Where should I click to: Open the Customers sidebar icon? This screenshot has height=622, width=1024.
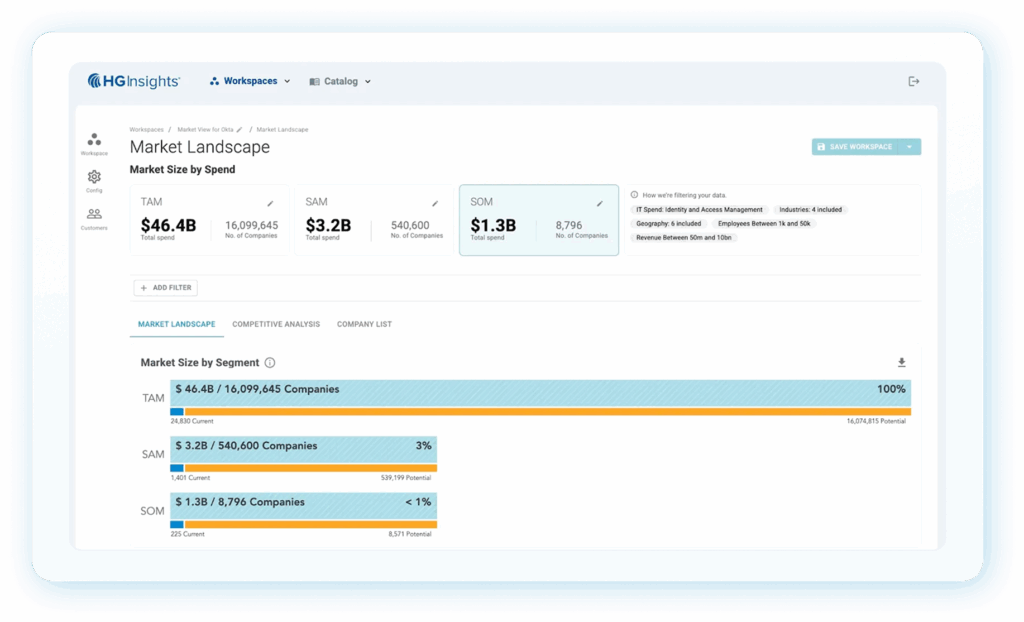(94, 214)
